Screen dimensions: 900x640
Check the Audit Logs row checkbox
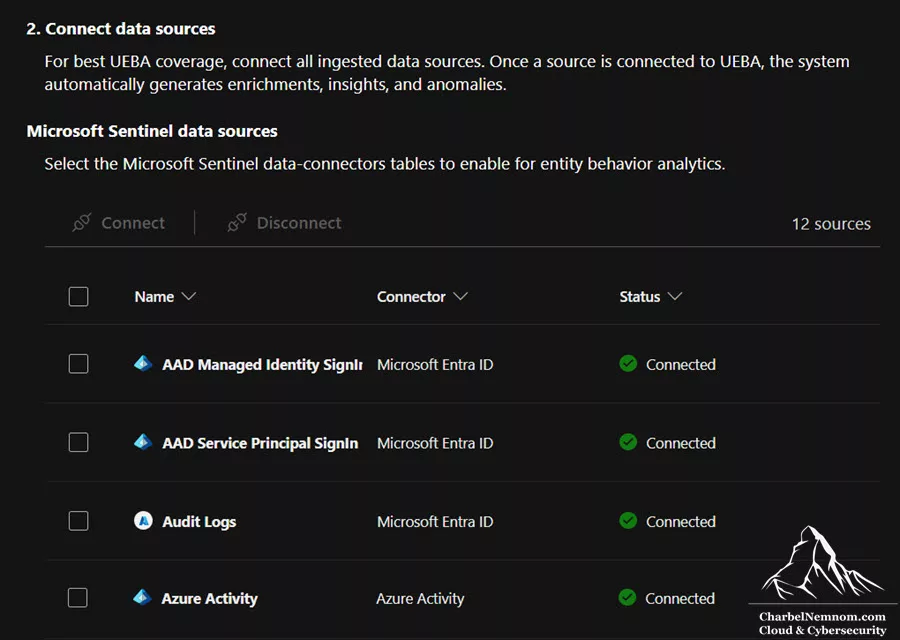pyautogui.click(x=79, y=521)
